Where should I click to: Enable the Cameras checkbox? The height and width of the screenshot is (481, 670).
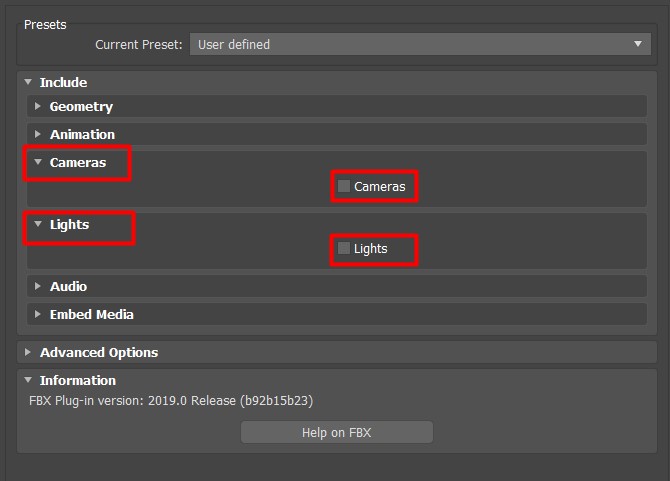[x=344, y=186]
